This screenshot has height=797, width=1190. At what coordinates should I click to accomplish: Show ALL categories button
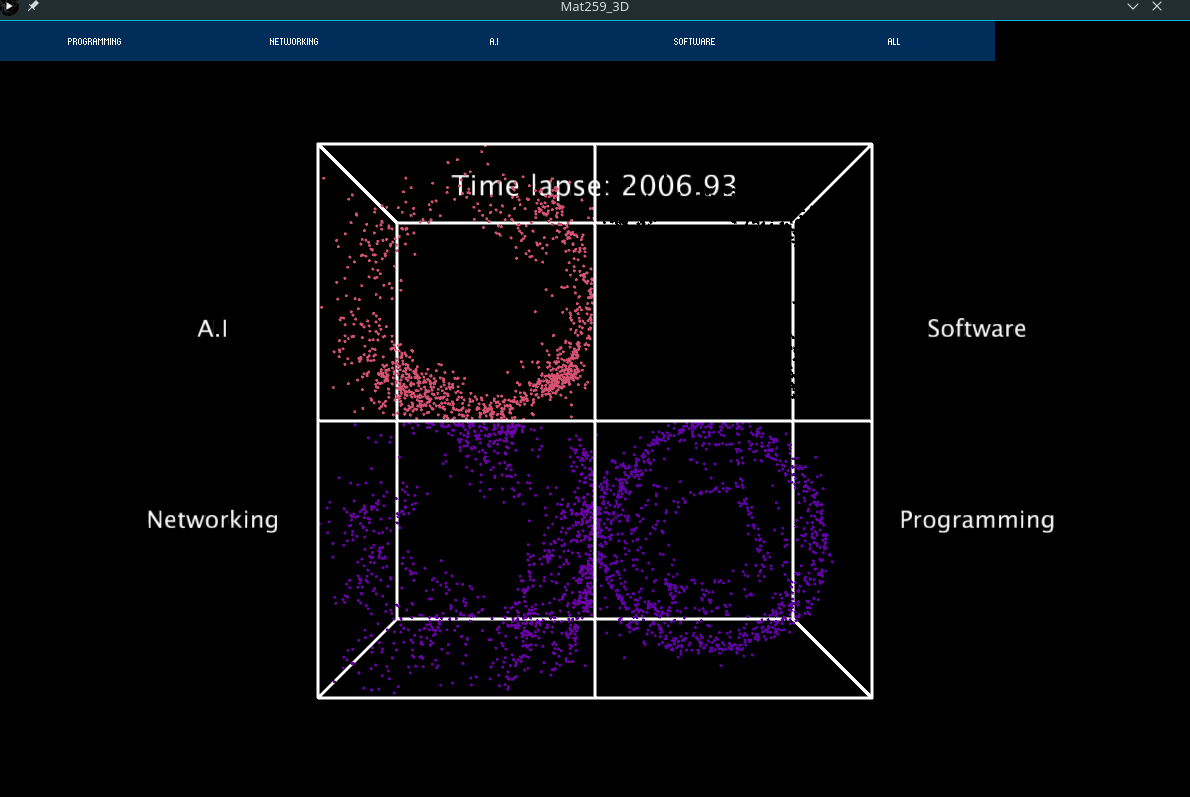click(x=893, y=42)
